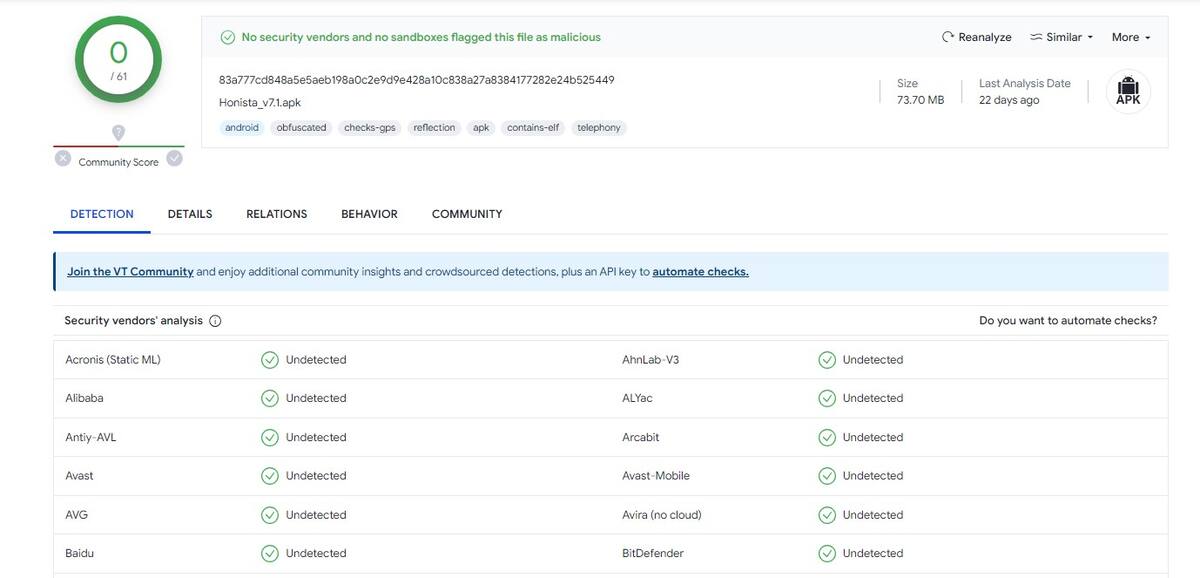The width and height of the screenshot is (1200, 578).
Task: Click the obfuscated tag
Action: 302,128
